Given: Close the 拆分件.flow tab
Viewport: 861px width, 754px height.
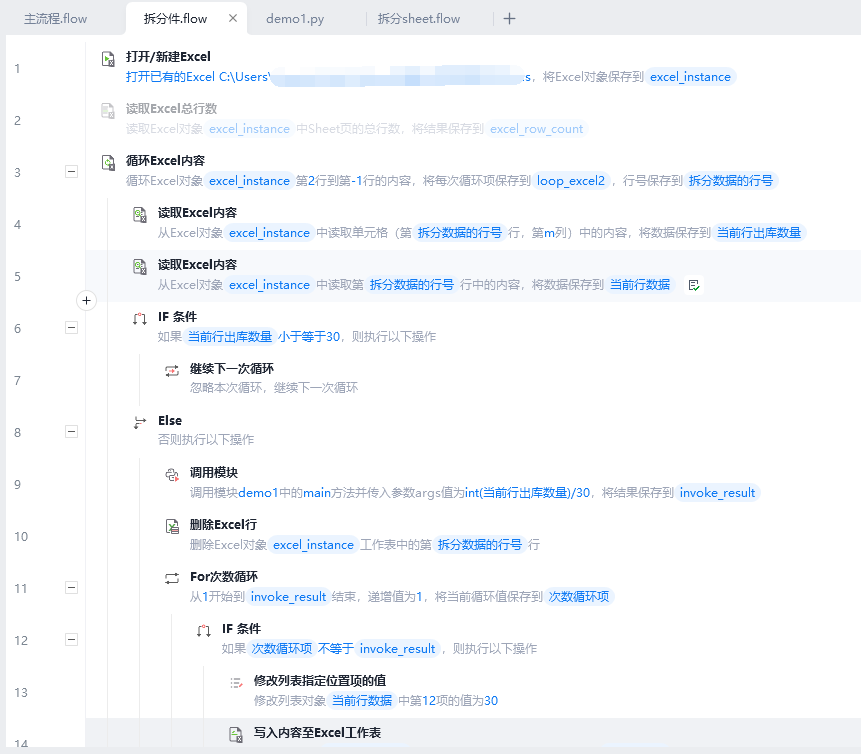Looking at the screenshot, I should pos(233,18).
